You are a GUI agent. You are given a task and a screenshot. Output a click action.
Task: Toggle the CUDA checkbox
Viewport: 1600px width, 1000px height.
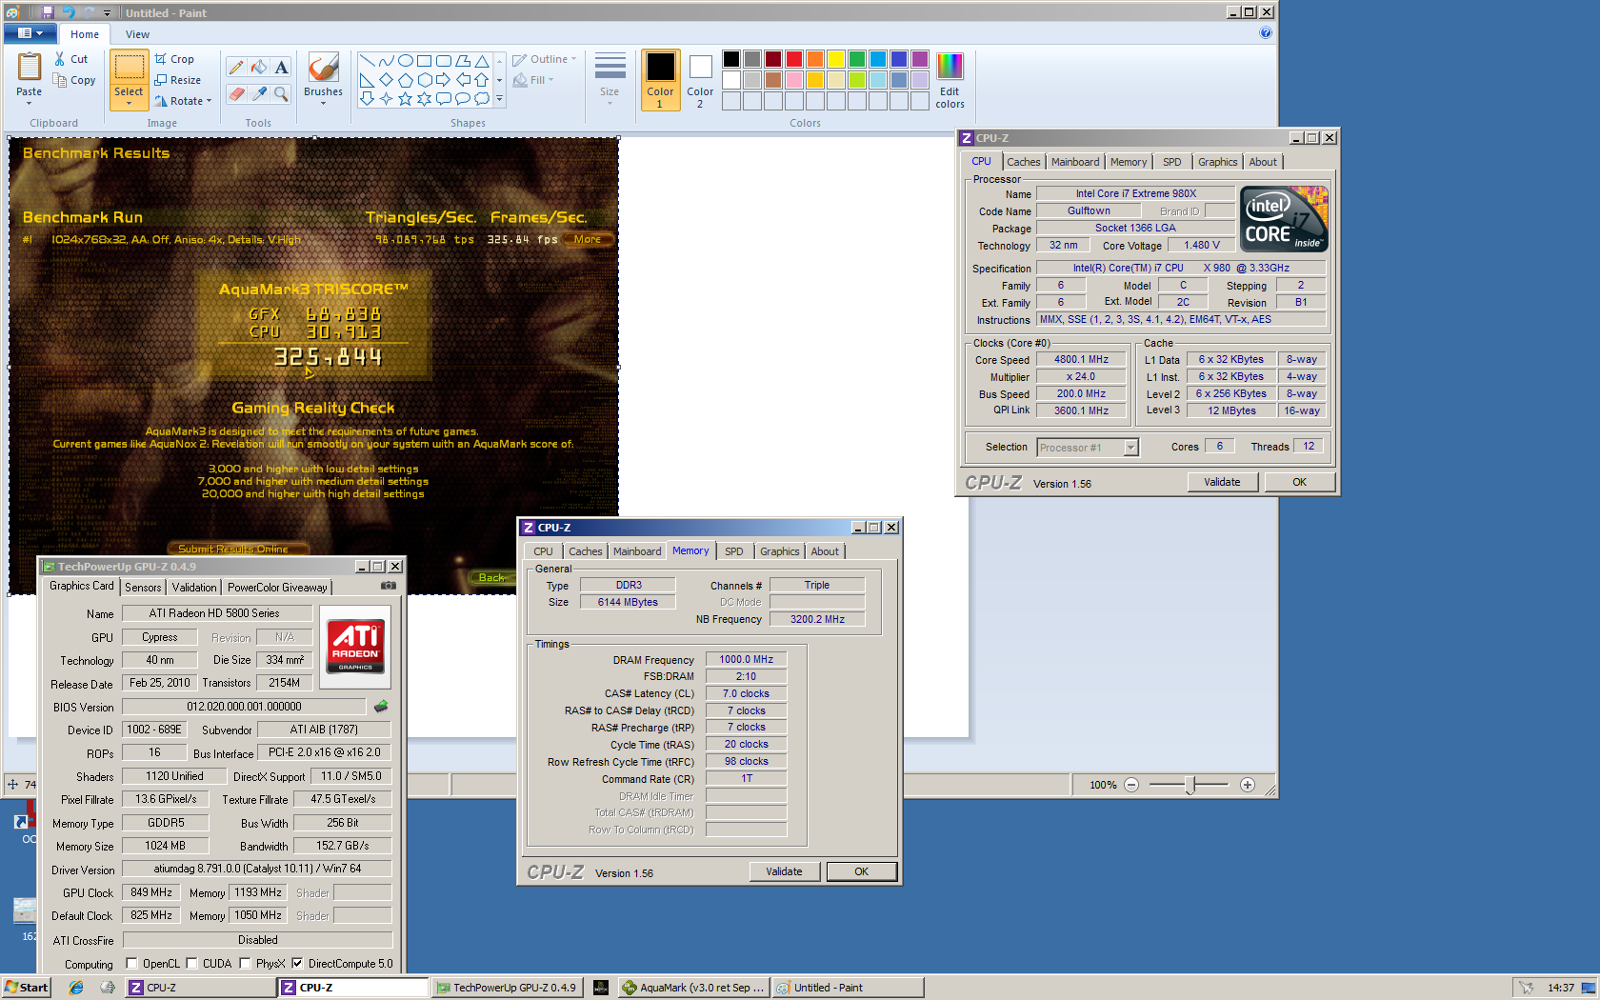tap(192, 963)
